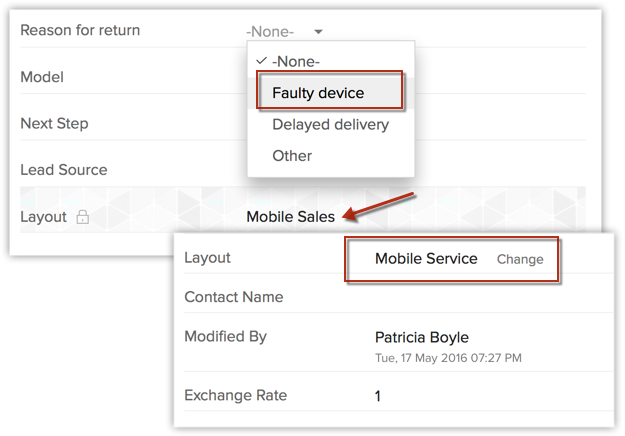The width and height of the screenshot is (625, 436).
Task: Click the Mobile Sales layout value
Action: (290, 217)
